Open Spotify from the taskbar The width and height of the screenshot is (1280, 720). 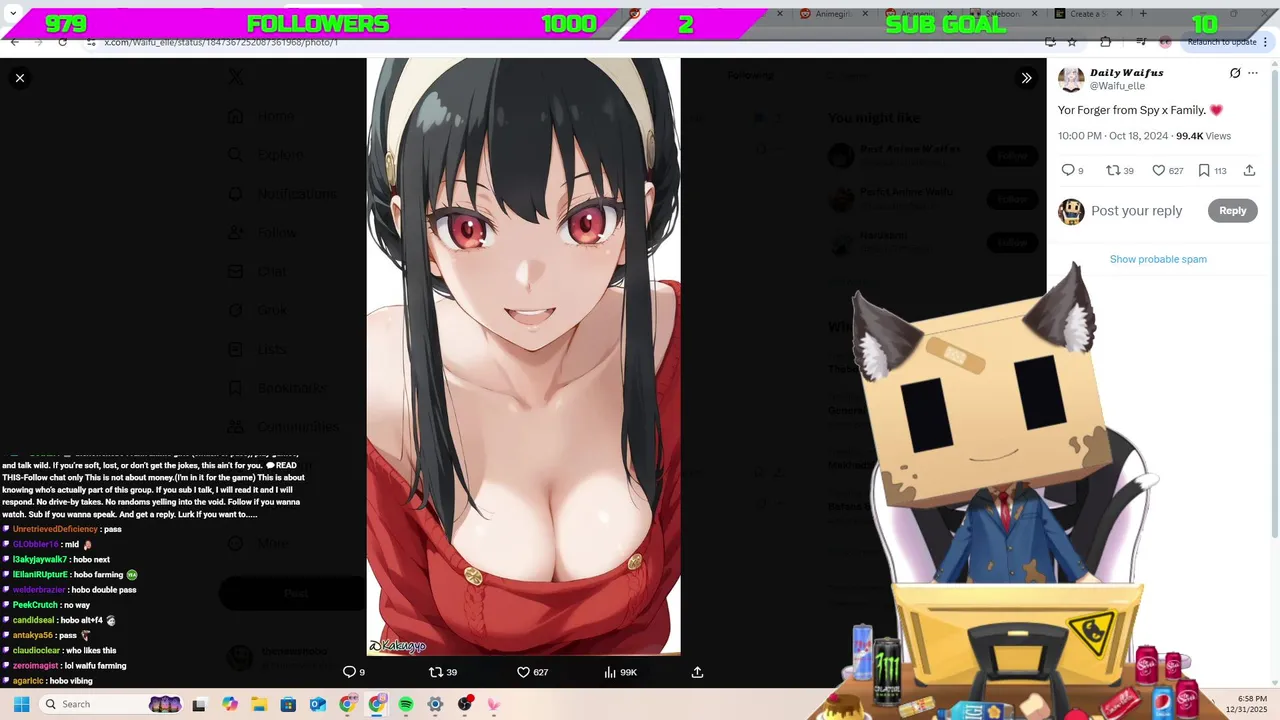[x=406, y=704]
